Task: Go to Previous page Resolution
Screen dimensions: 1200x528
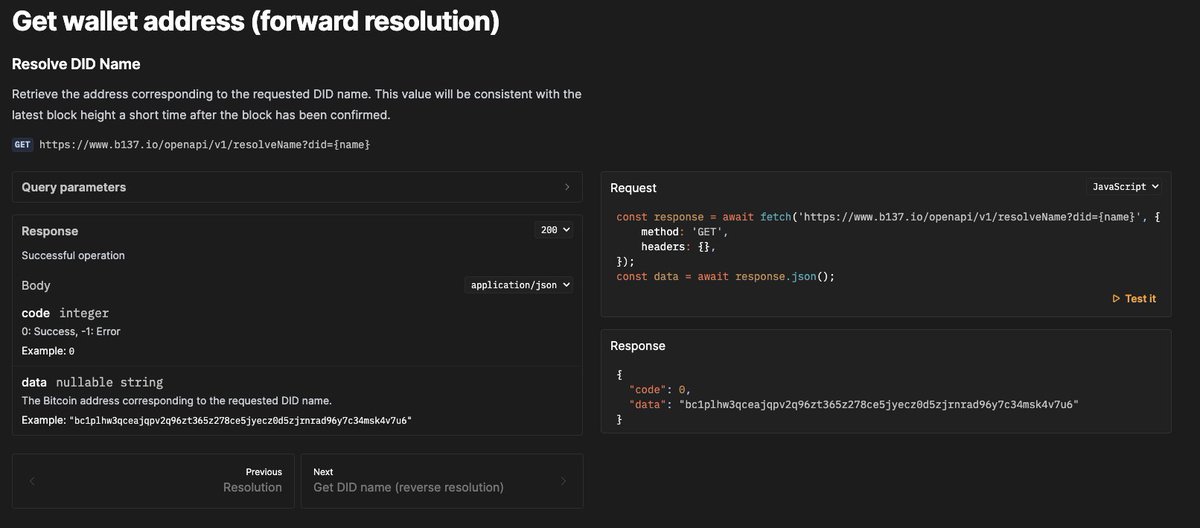Action: pos(153,480)
